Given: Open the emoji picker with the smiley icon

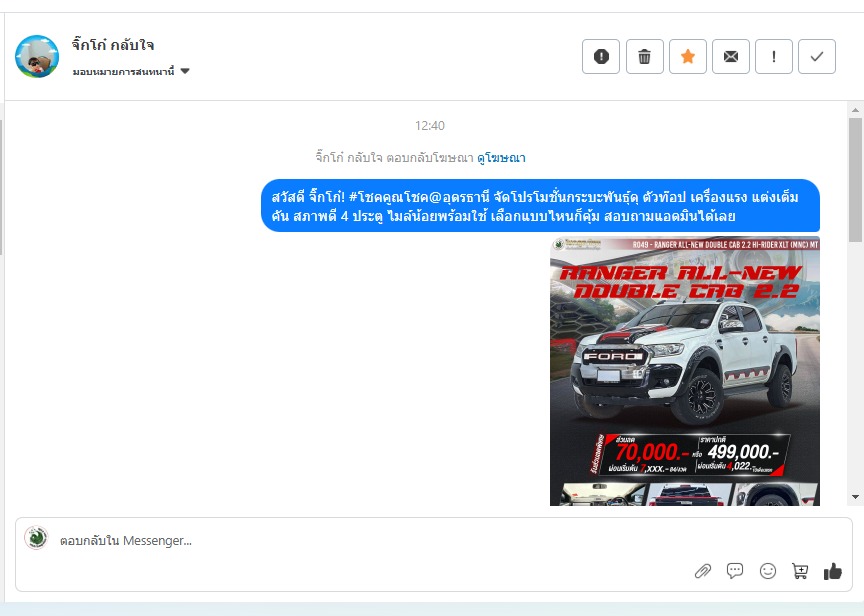Looking at the screenshot, I should tap(768, 571).
